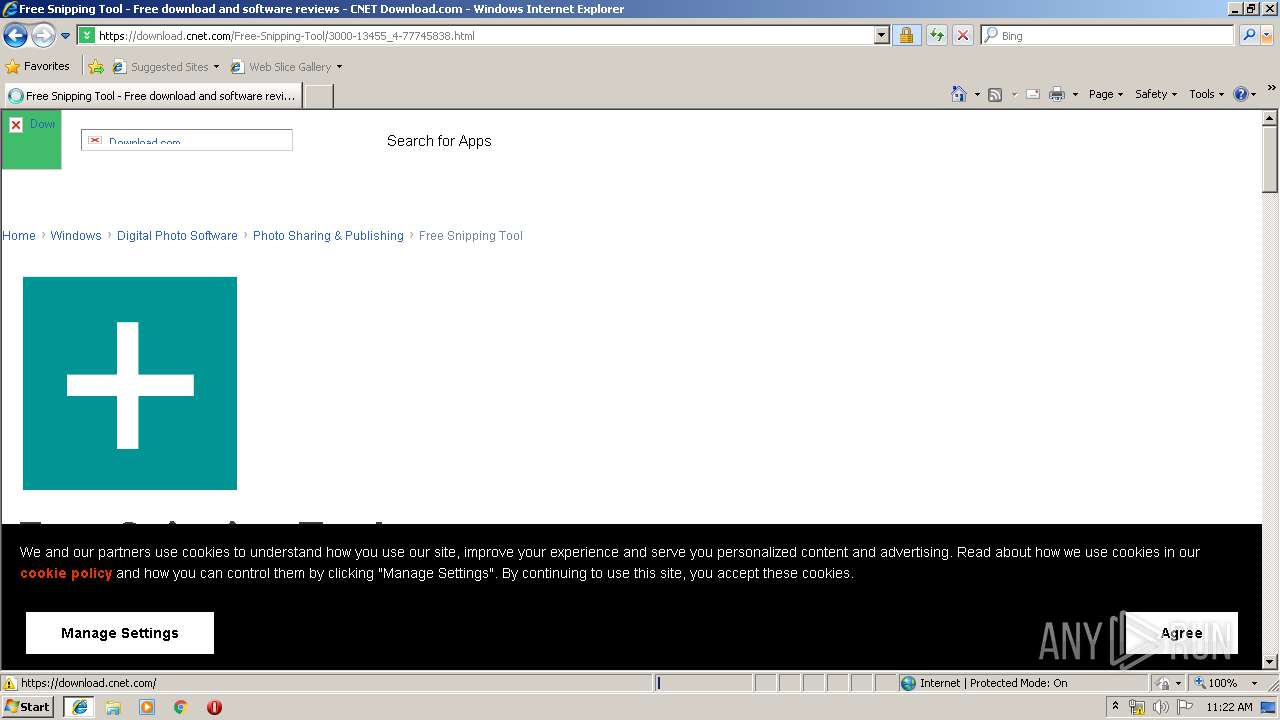Click the vertical scrollbar down arrow
This screenshot has height=720, width=1280.
[x=1270, y=661]
